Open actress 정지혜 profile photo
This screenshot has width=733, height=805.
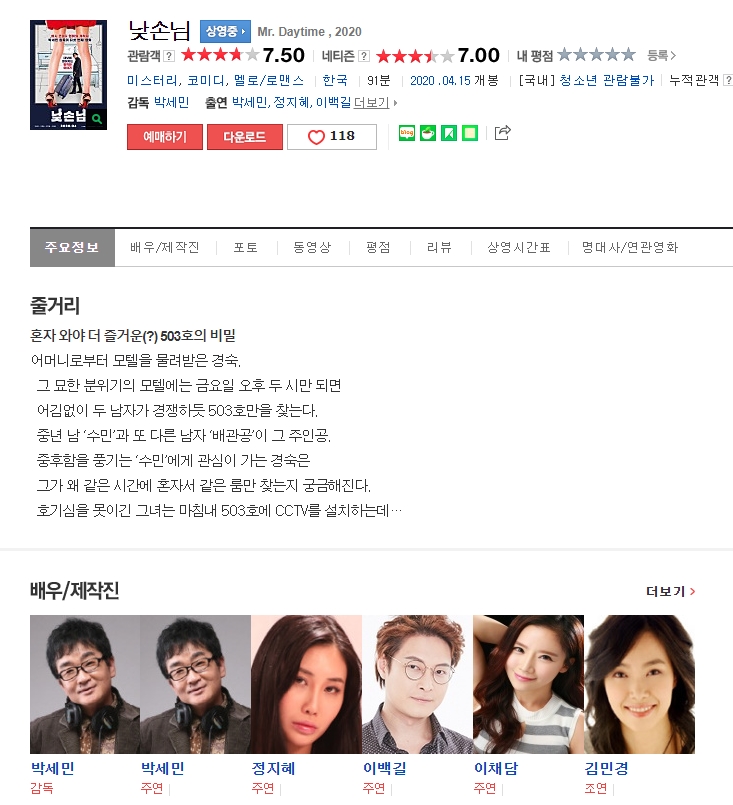306,684
